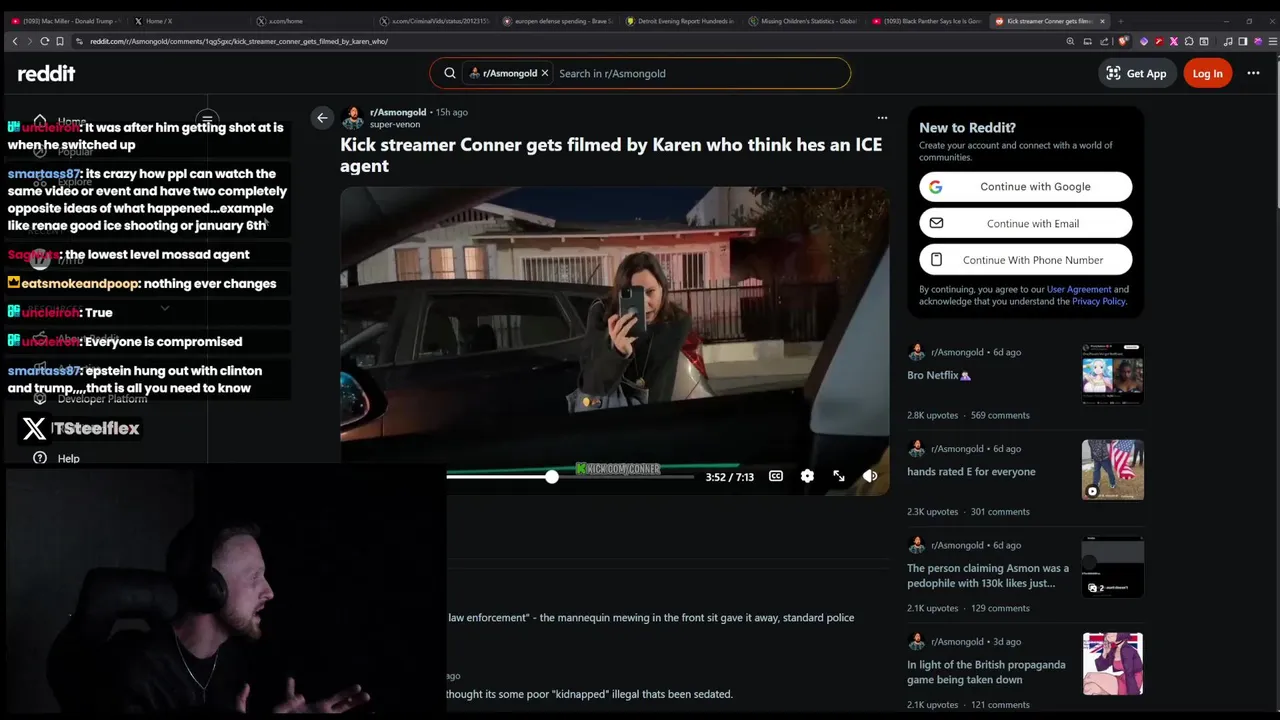Switch to the x.com/home tab
Viewport: 1280px width, 720px height.
(310, 21)
